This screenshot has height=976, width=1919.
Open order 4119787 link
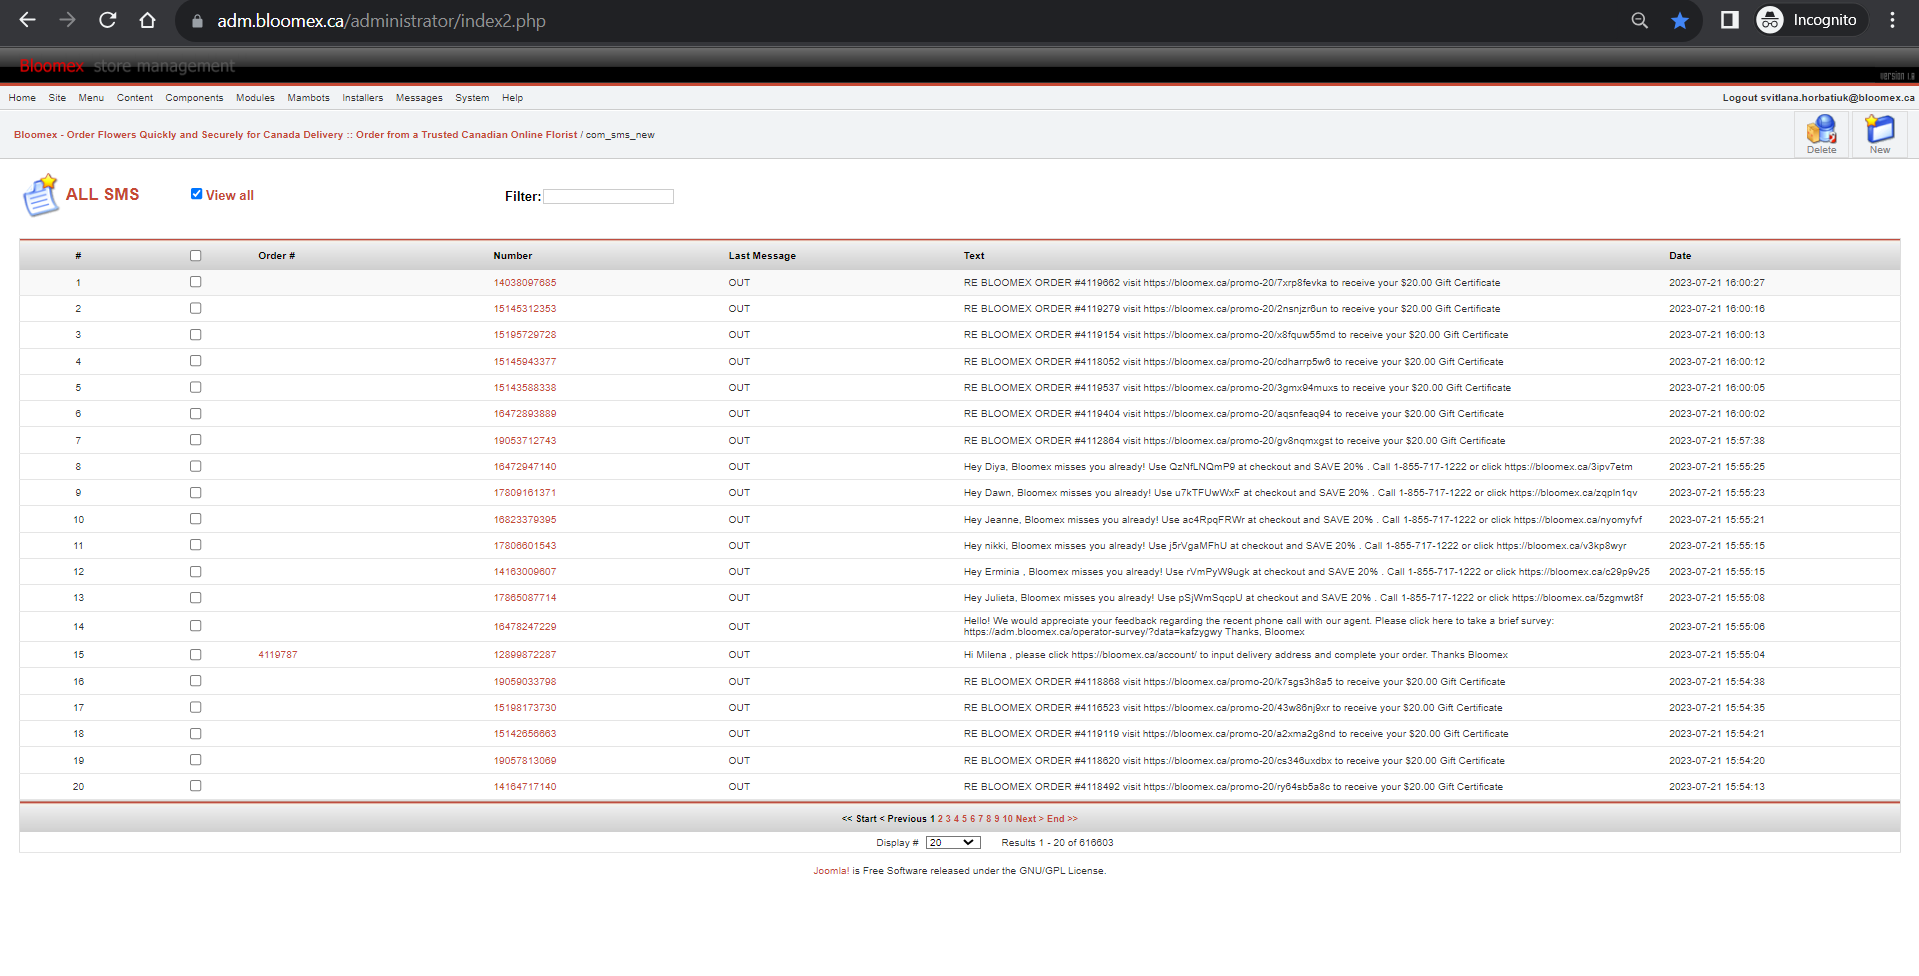[278, 655]
